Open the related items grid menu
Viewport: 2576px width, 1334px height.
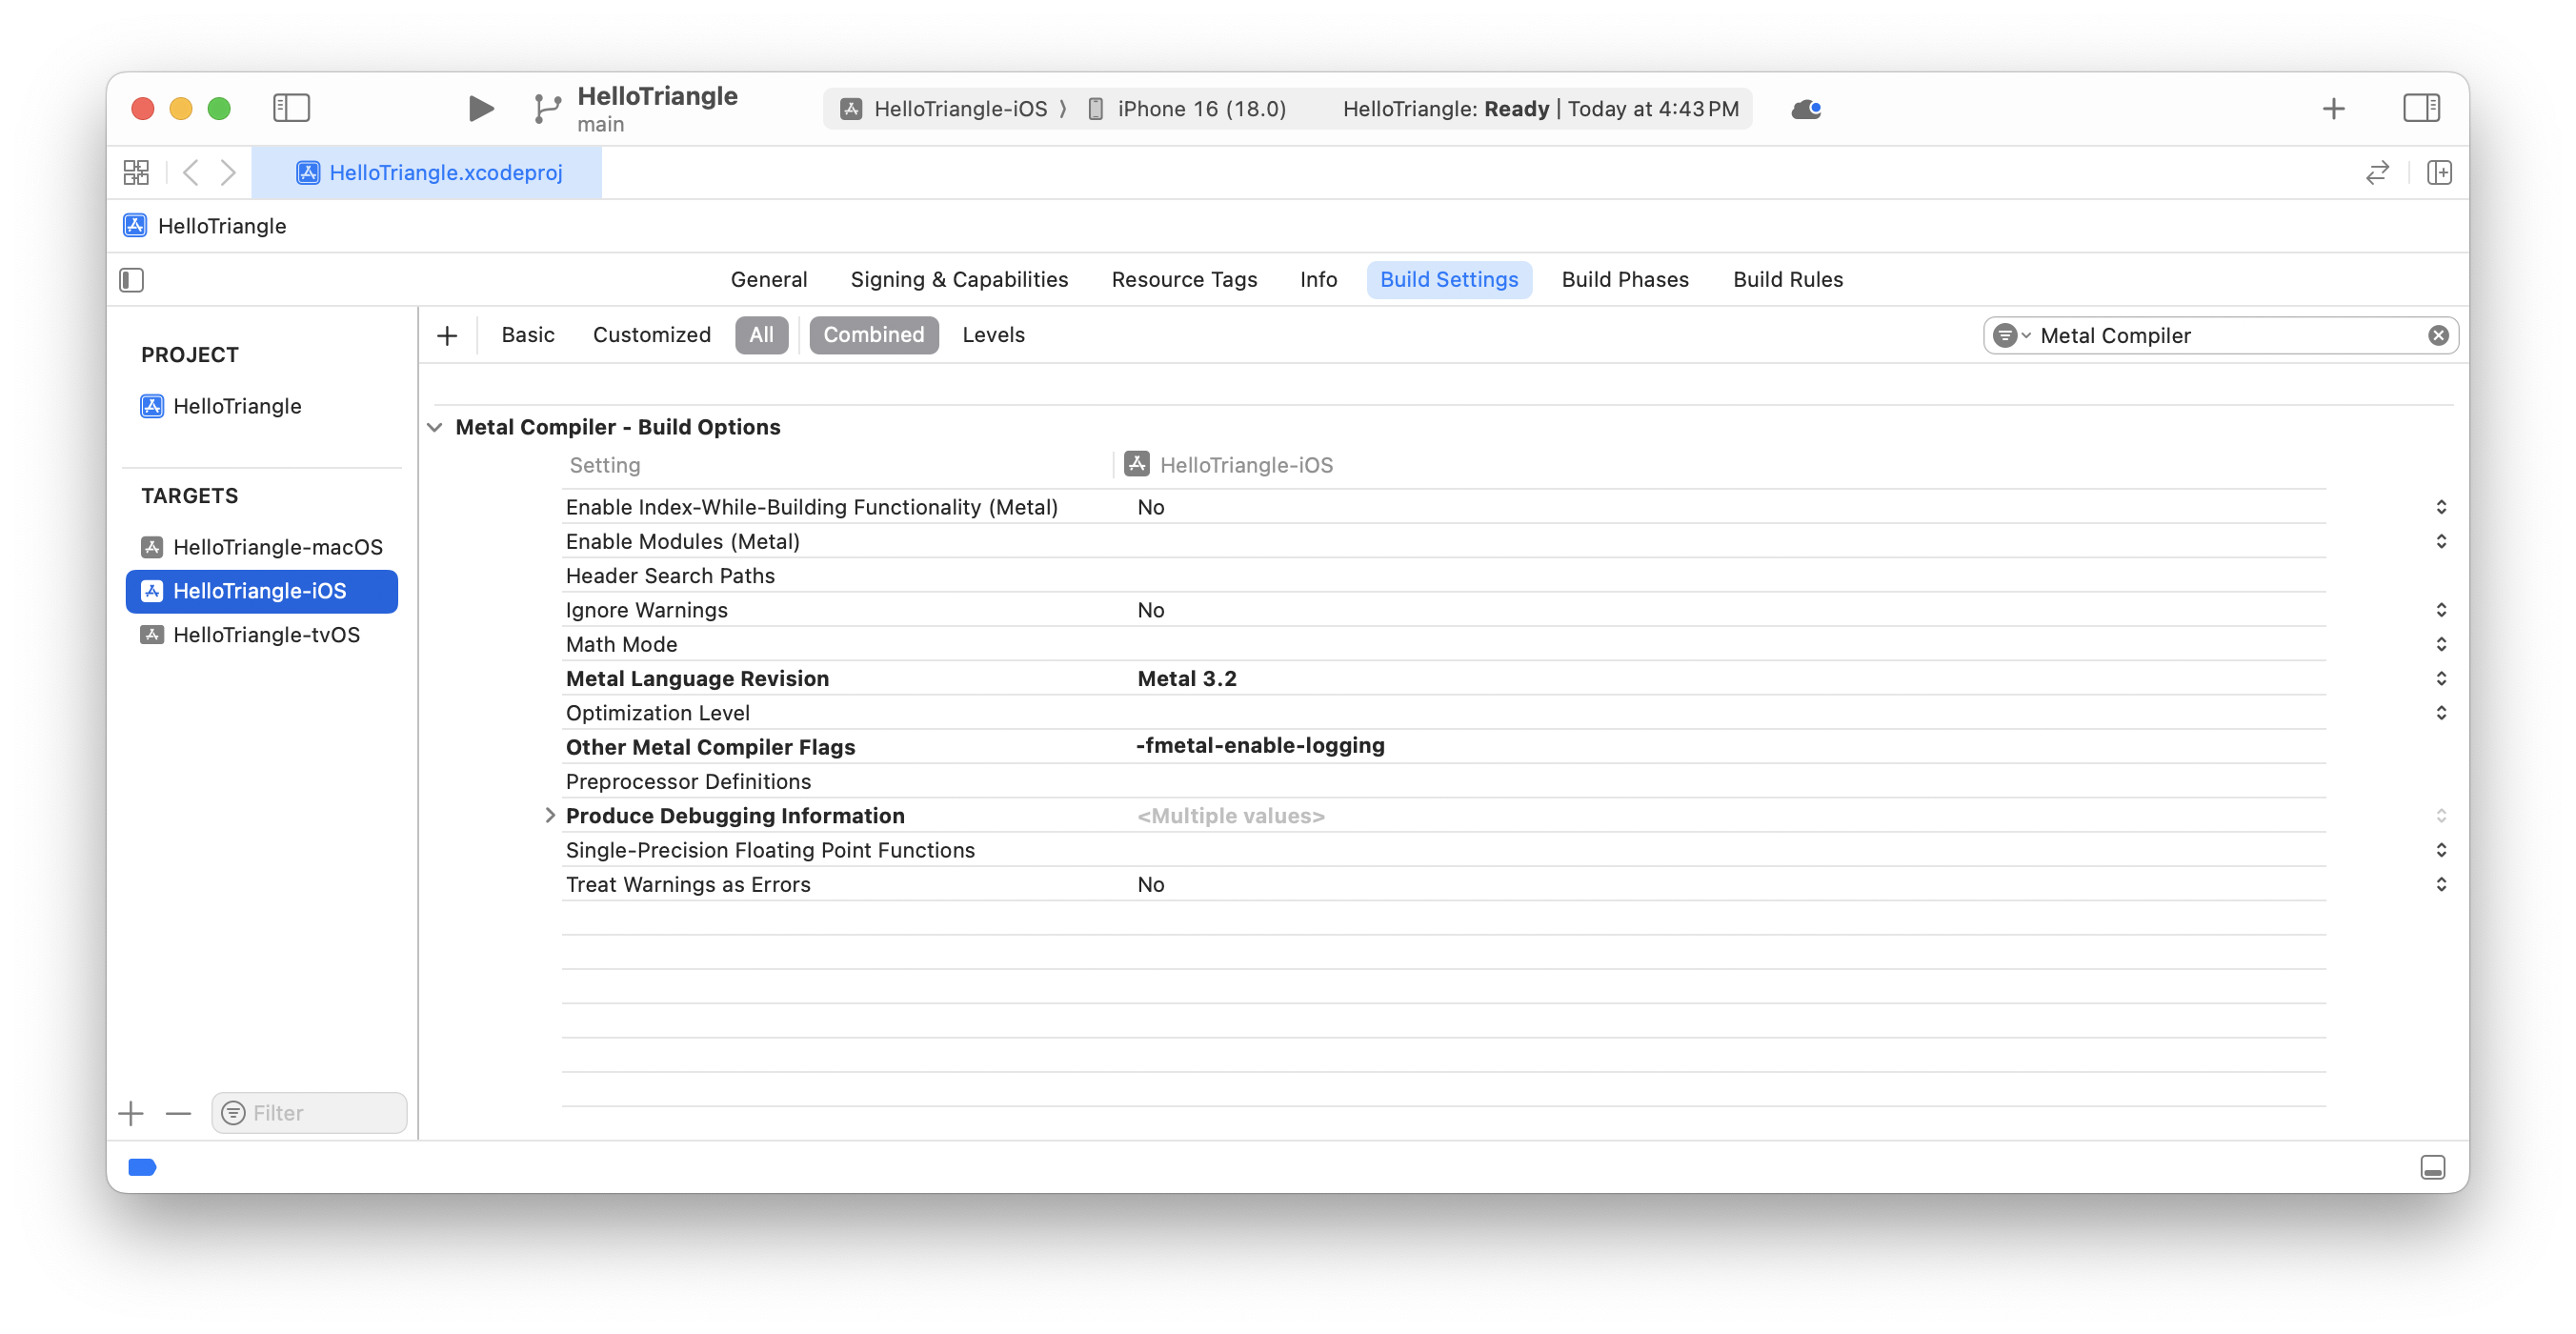[x=137, y=172]
